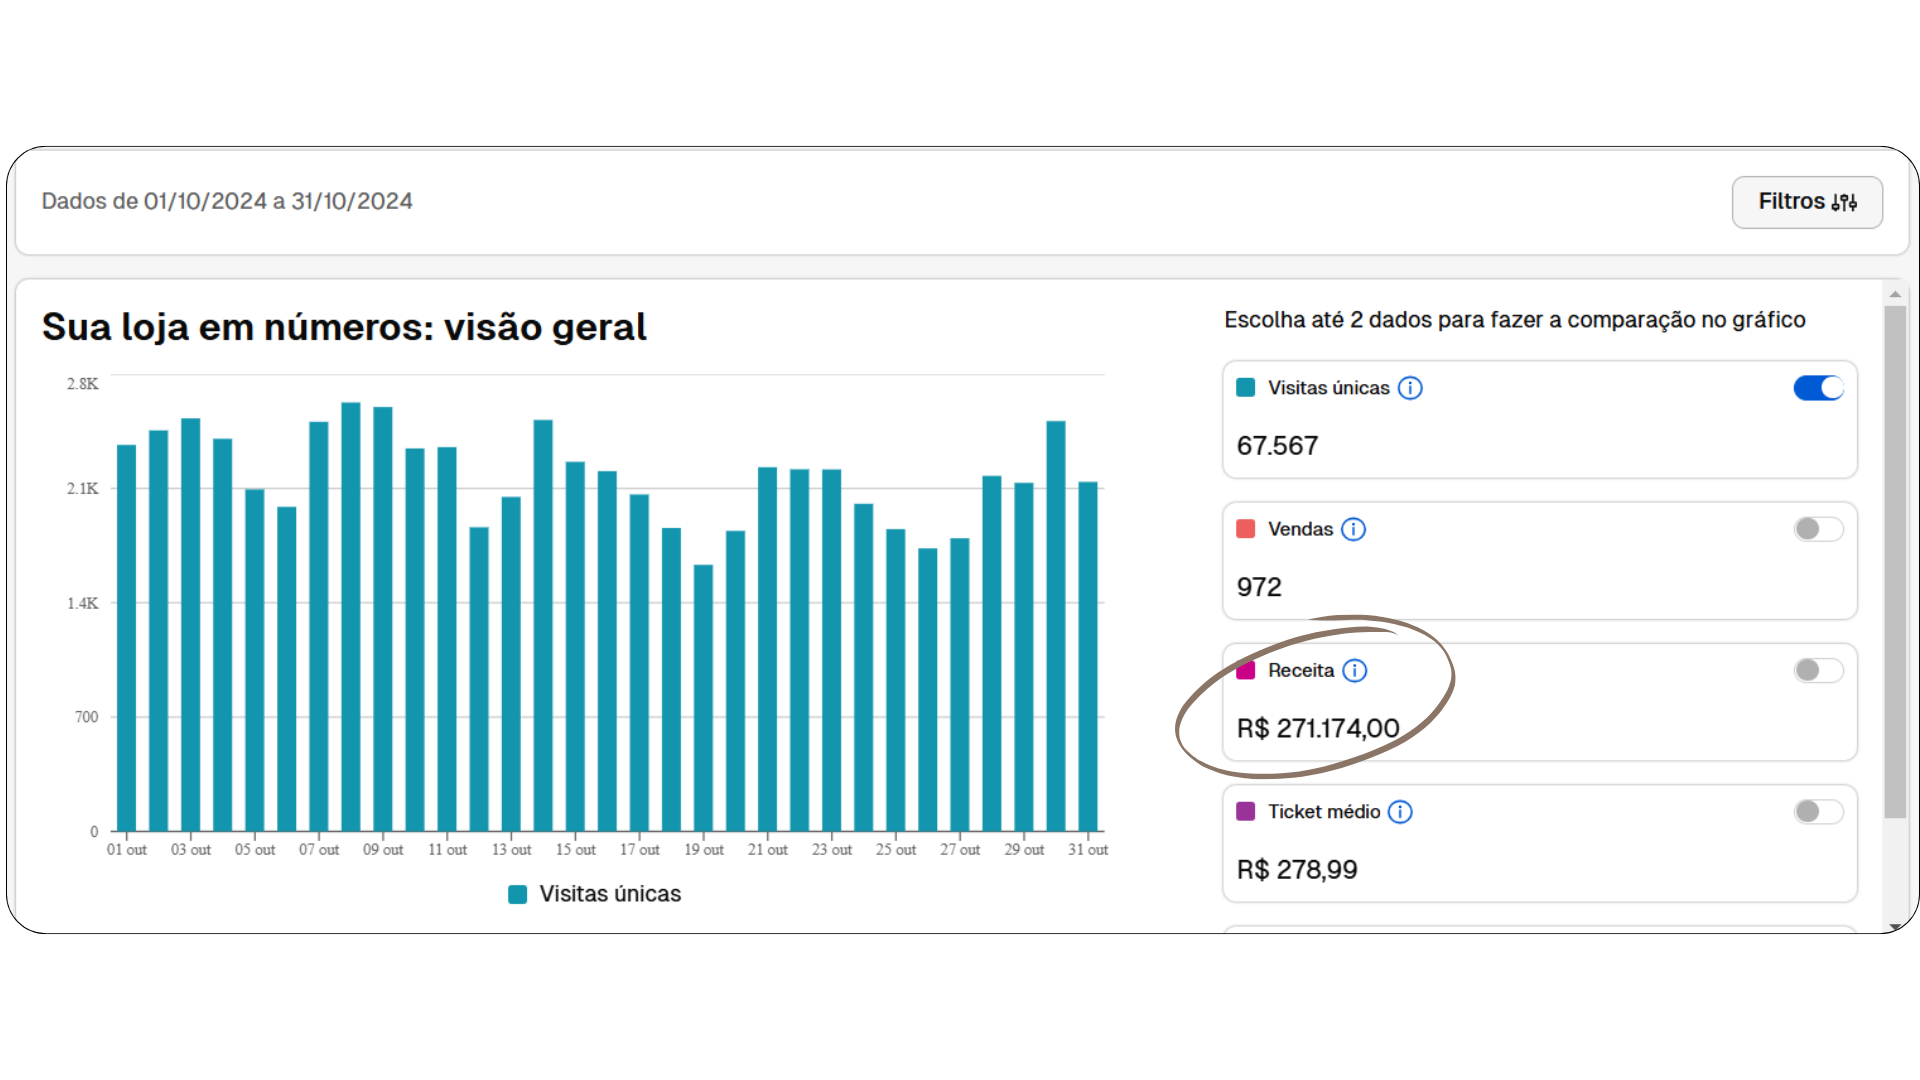Viewport: 1920px width, 1080px height.
Task: Click the purple Ticket médio color swatch
Action: click(1245, 812)
